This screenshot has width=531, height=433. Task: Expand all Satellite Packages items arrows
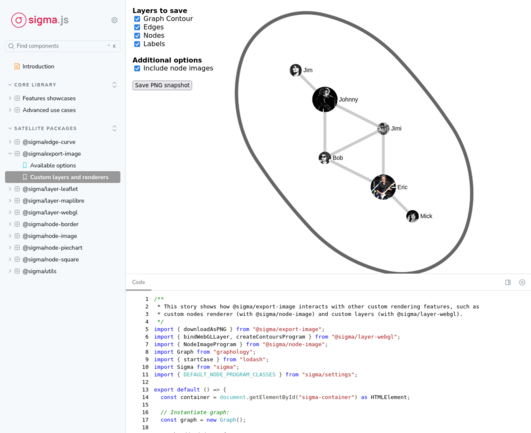click(114, 128)
